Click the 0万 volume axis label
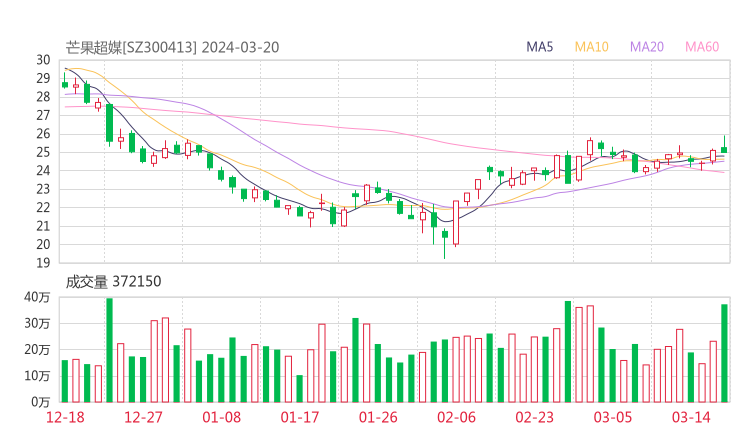 pyautogui.click(x=41, y=402)
